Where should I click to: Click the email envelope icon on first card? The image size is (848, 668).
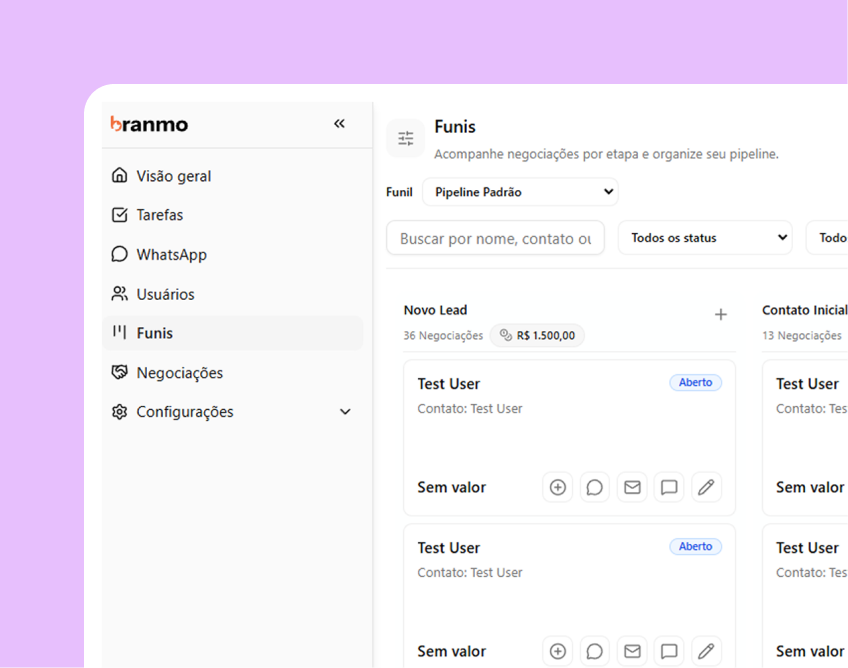pos(632,487)
